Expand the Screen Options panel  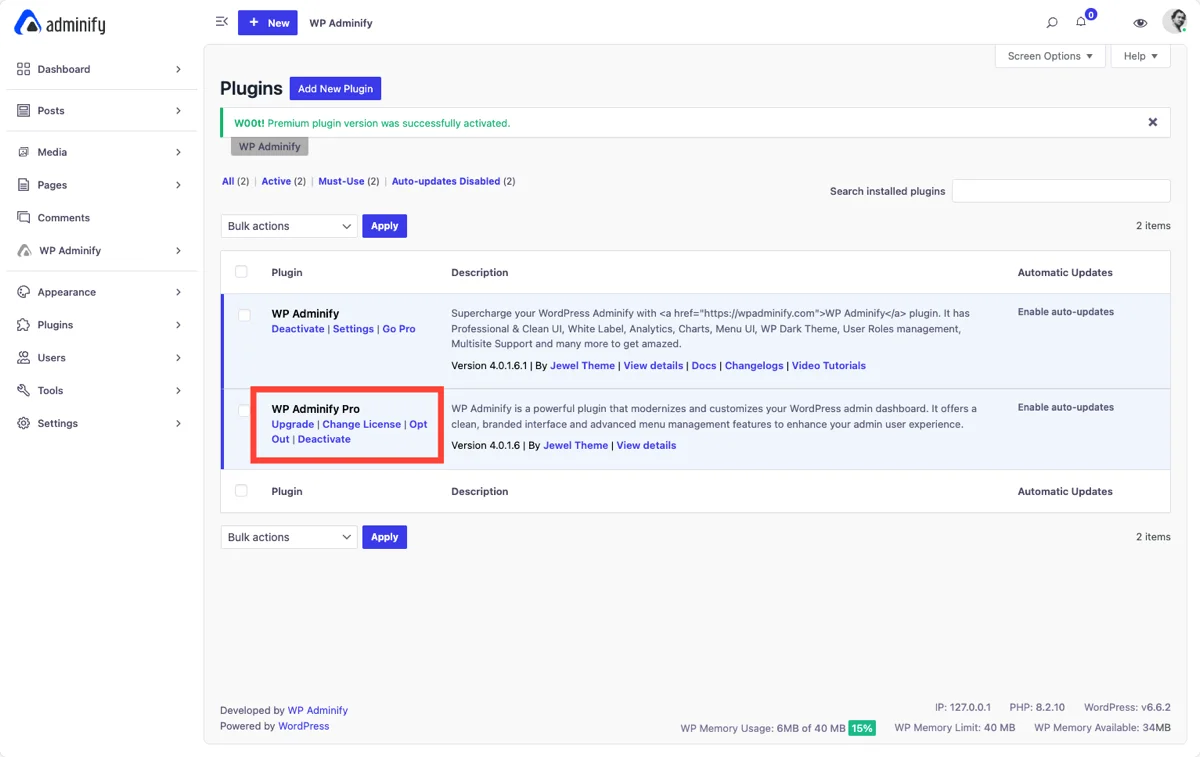(x=1049, y=56)
